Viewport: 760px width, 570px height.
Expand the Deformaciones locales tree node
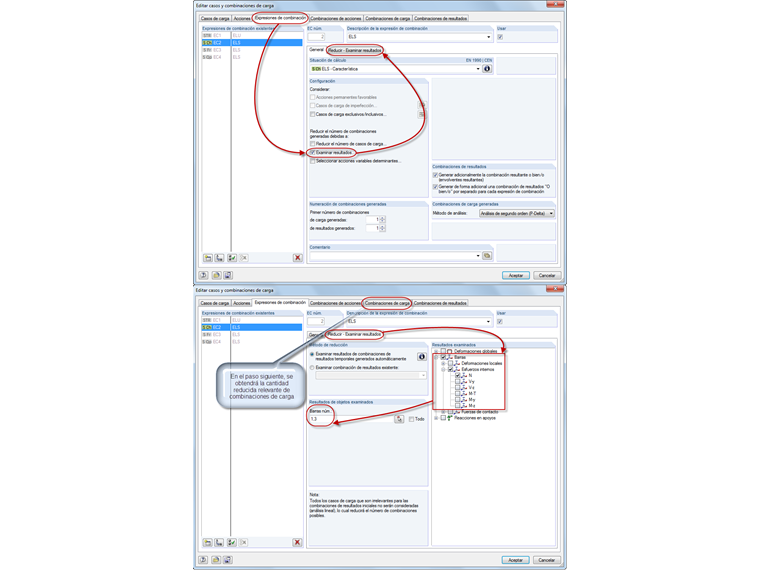443,363
